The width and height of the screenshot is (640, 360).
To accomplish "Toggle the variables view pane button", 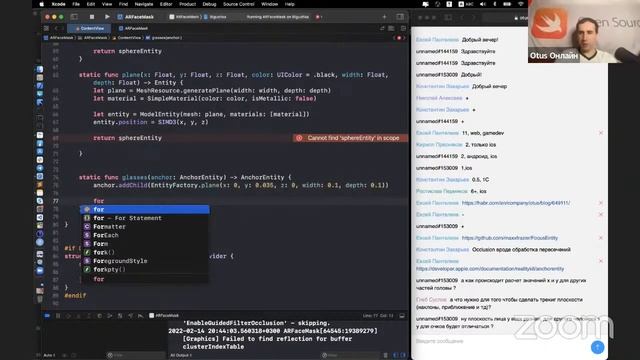I will click(395, 355).
